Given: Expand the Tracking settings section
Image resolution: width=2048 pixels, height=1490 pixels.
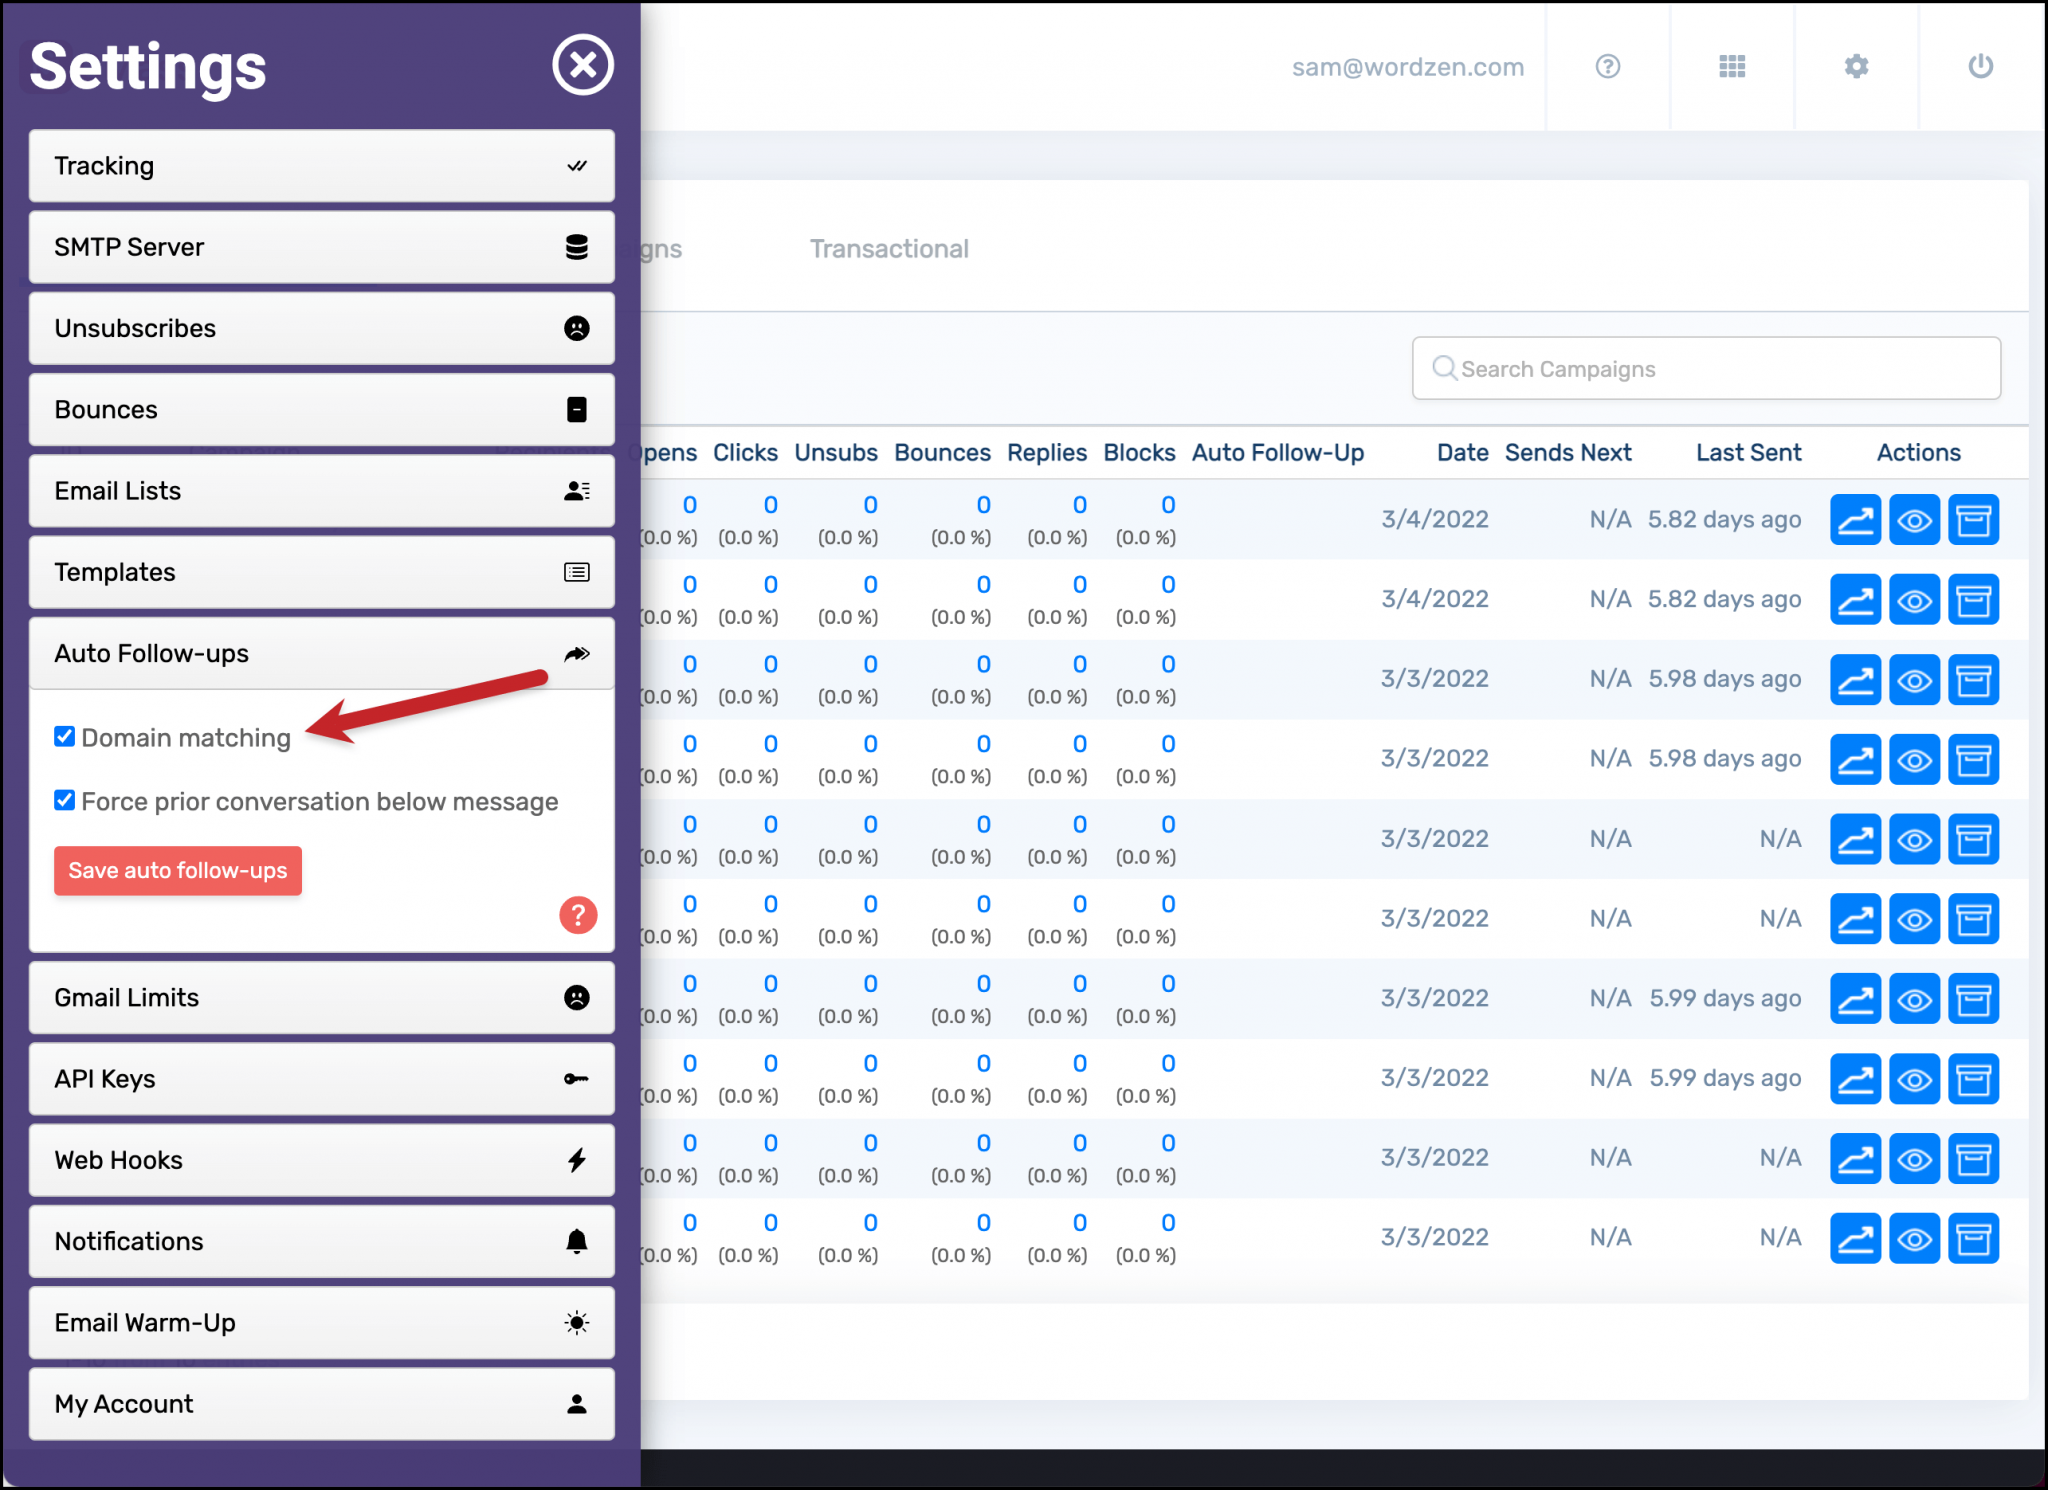Looking at the screenshot, I should [x=321, y=166].
